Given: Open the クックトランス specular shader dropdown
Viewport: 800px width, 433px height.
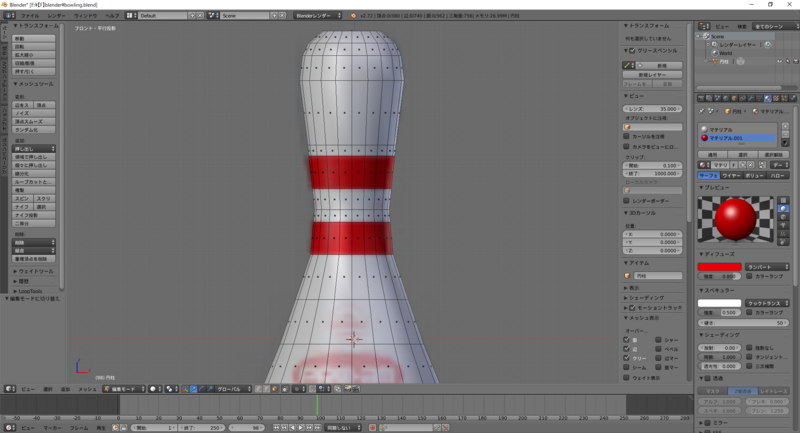Looking at the screenshot, I should point(767,303).
